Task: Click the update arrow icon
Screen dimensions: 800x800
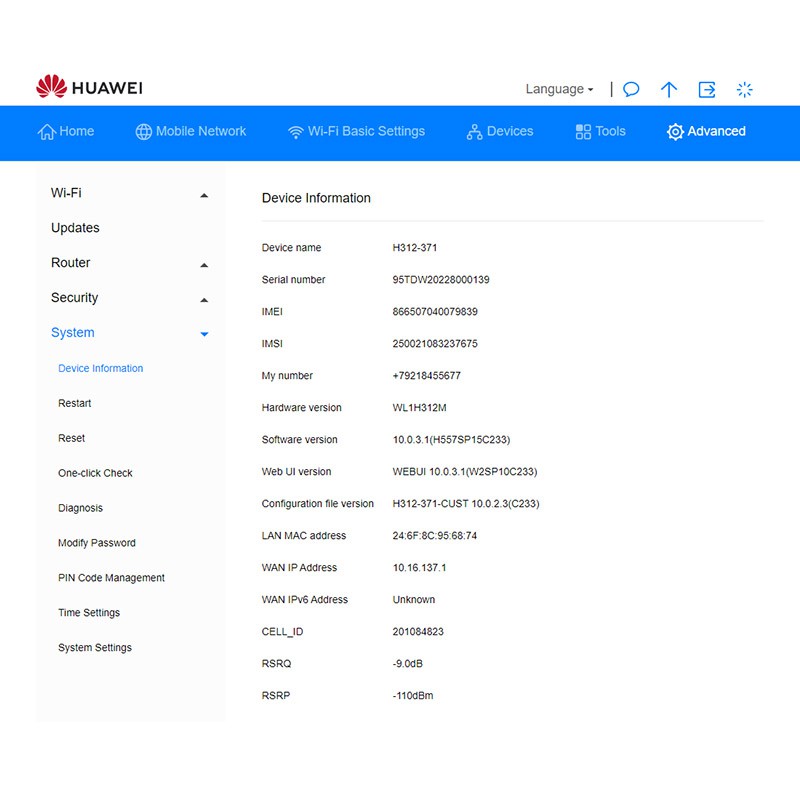Action: point(669,89)
